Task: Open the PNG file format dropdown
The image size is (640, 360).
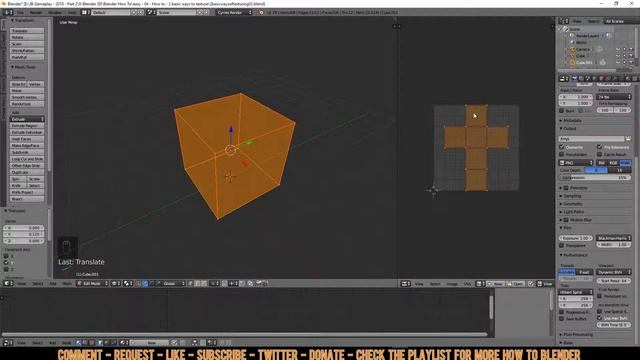Action: coord(575,162)
